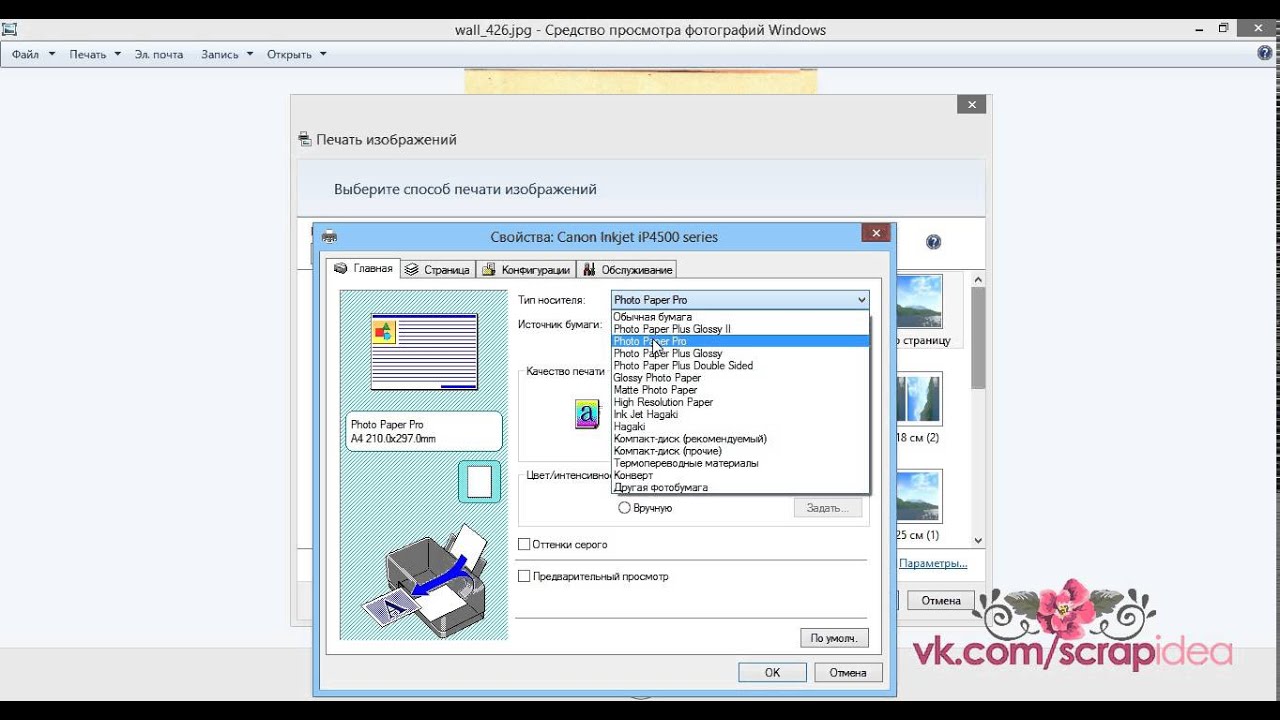Select the full page layout thumbnail

click(x=919, y=301)
